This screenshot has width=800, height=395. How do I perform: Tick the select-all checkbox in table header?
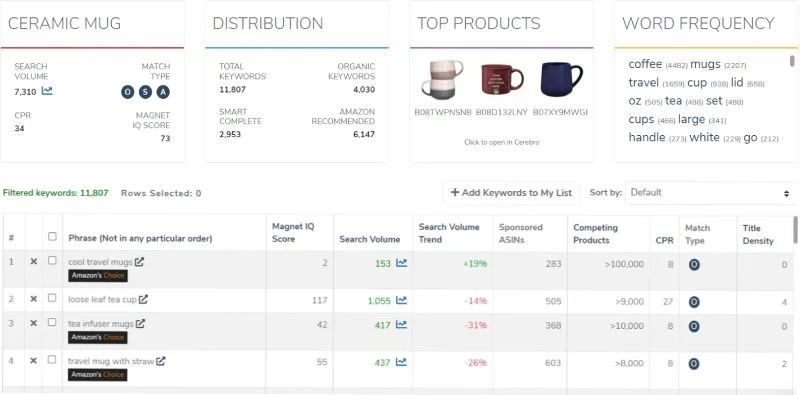coord(52,236)
